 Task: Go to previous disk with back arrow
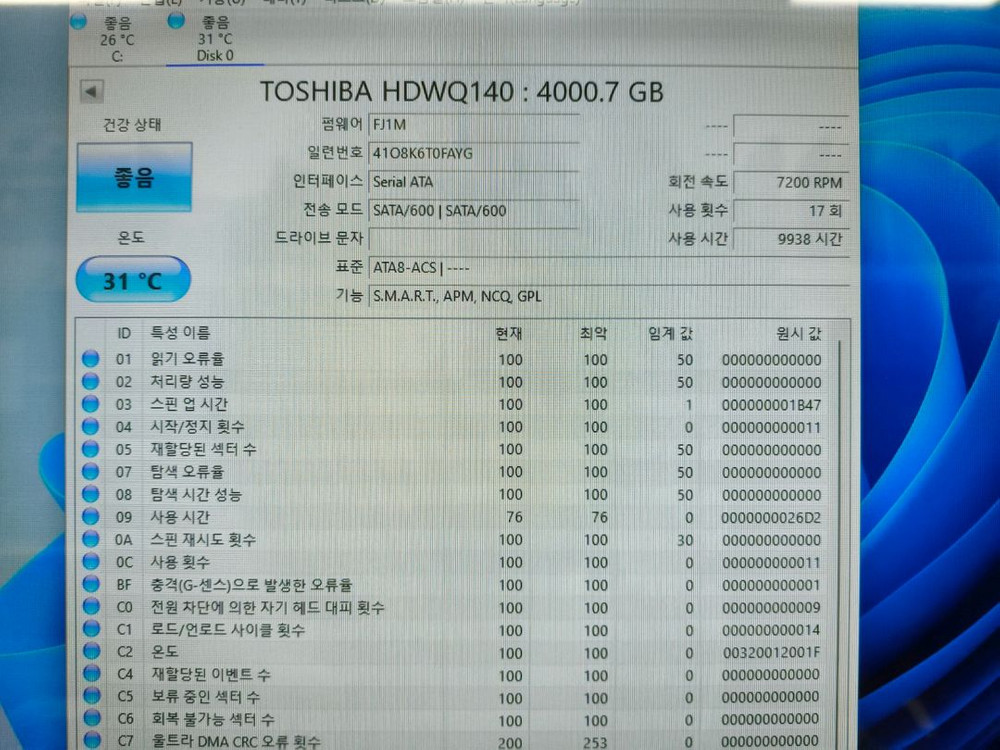[91, 91]
